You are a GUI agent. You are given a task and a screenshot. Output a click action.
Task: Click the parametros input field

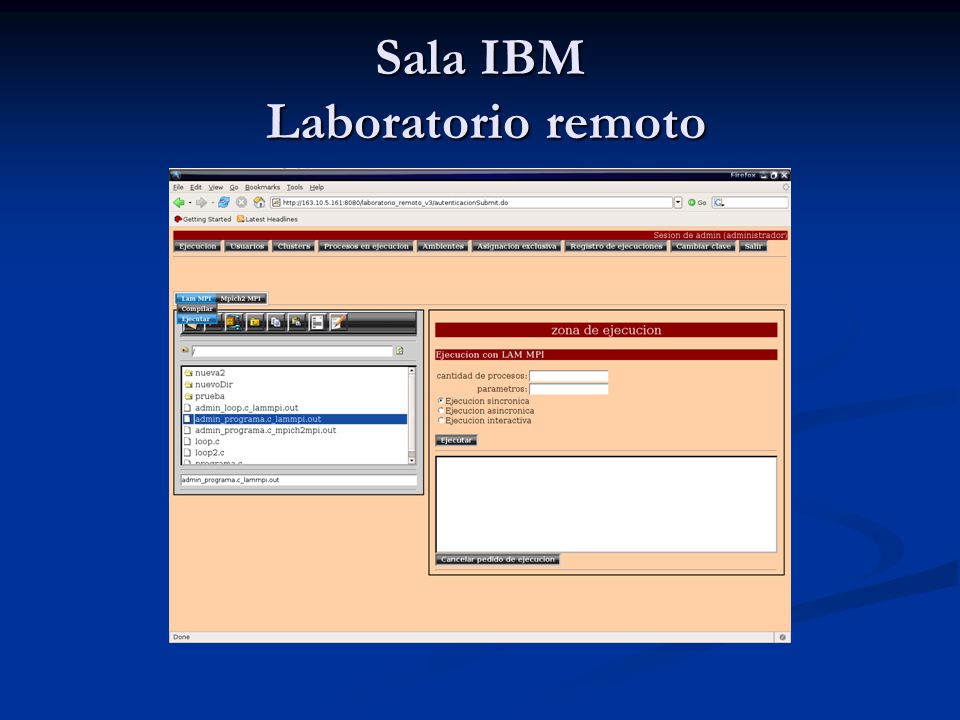click(569, 389)
